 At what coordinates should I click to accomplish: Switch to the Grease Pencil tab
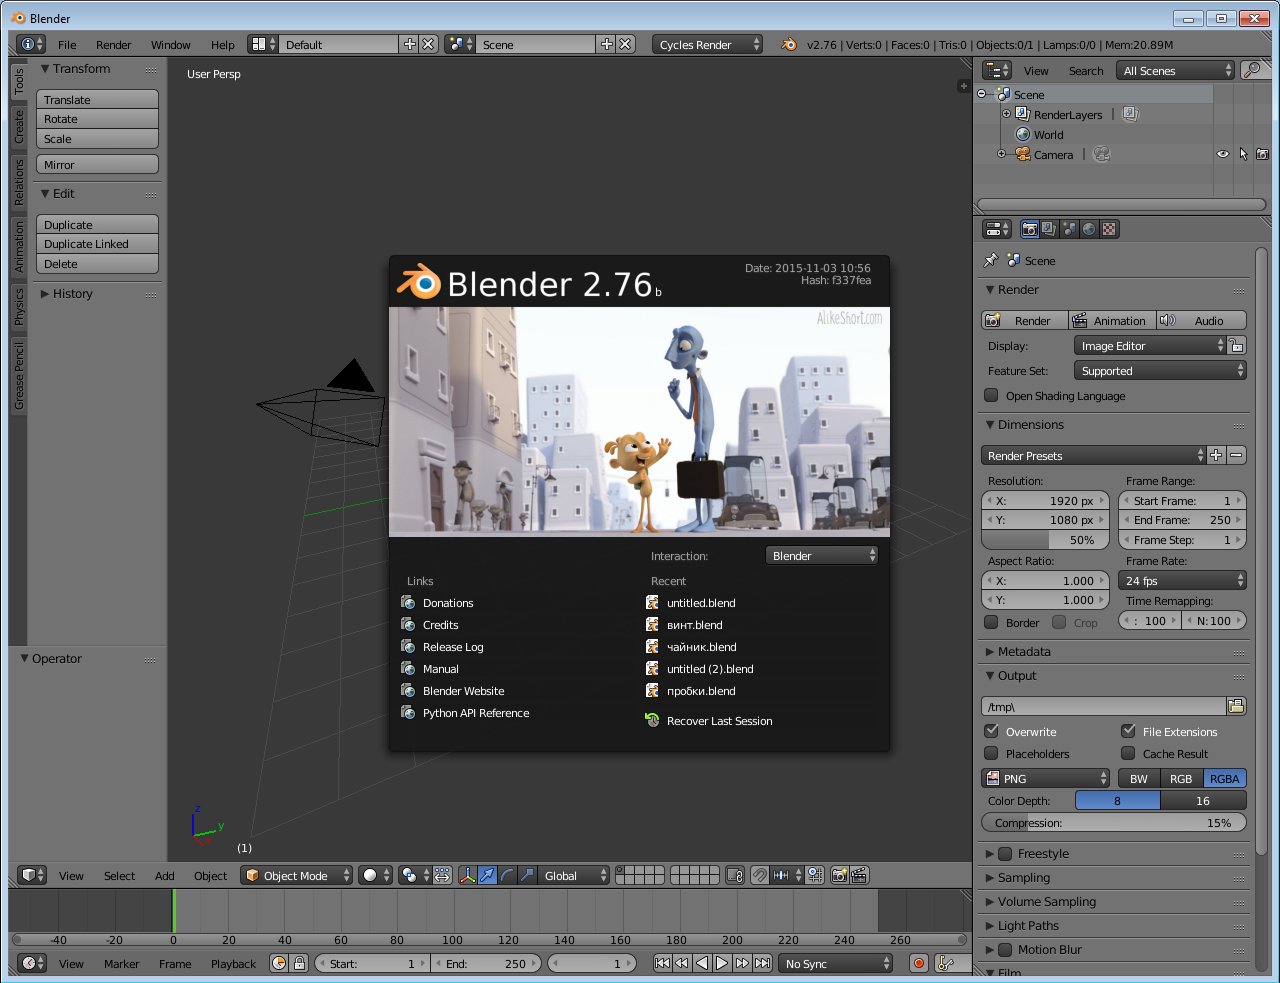[x=18, y=375]
